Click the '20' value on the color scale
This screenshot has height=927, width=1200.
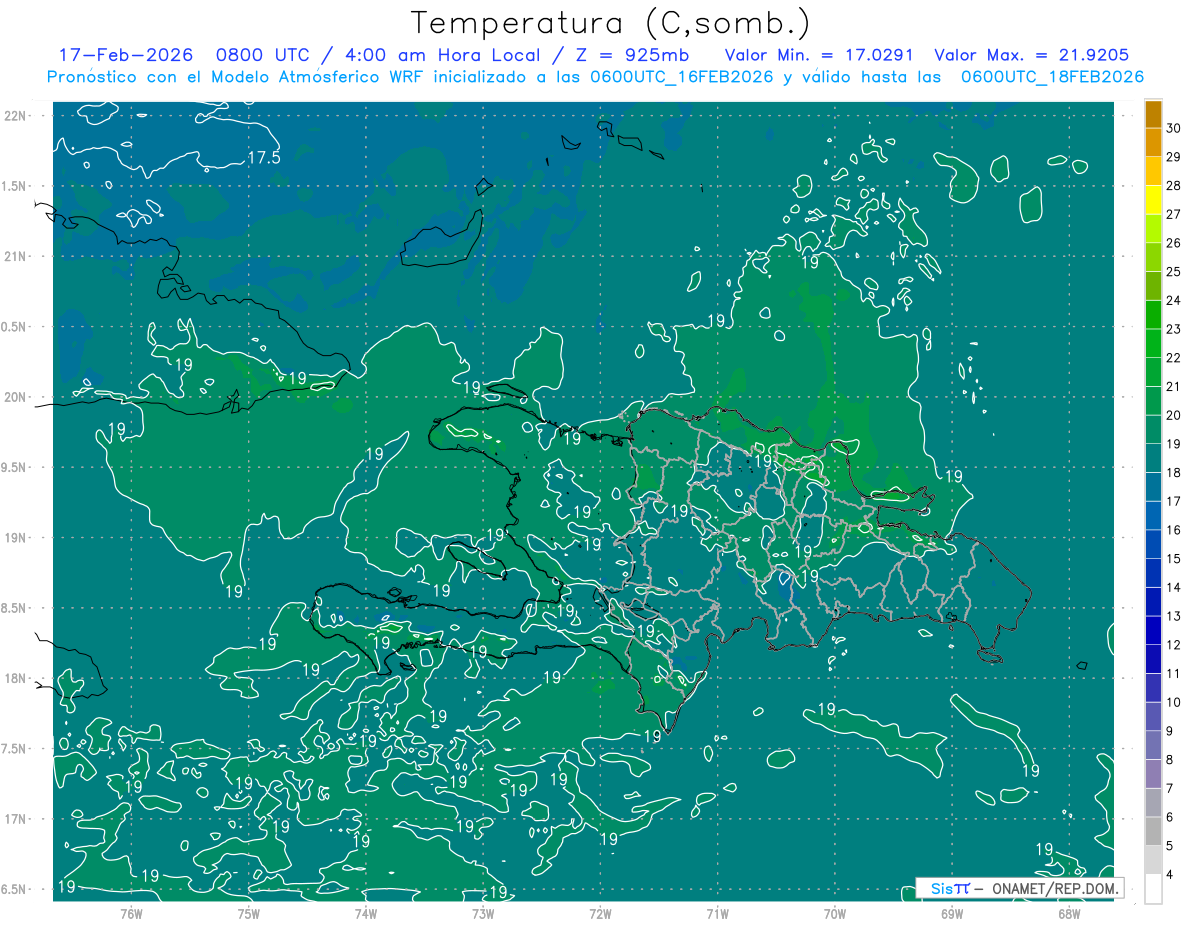(x=1174, y=415)
